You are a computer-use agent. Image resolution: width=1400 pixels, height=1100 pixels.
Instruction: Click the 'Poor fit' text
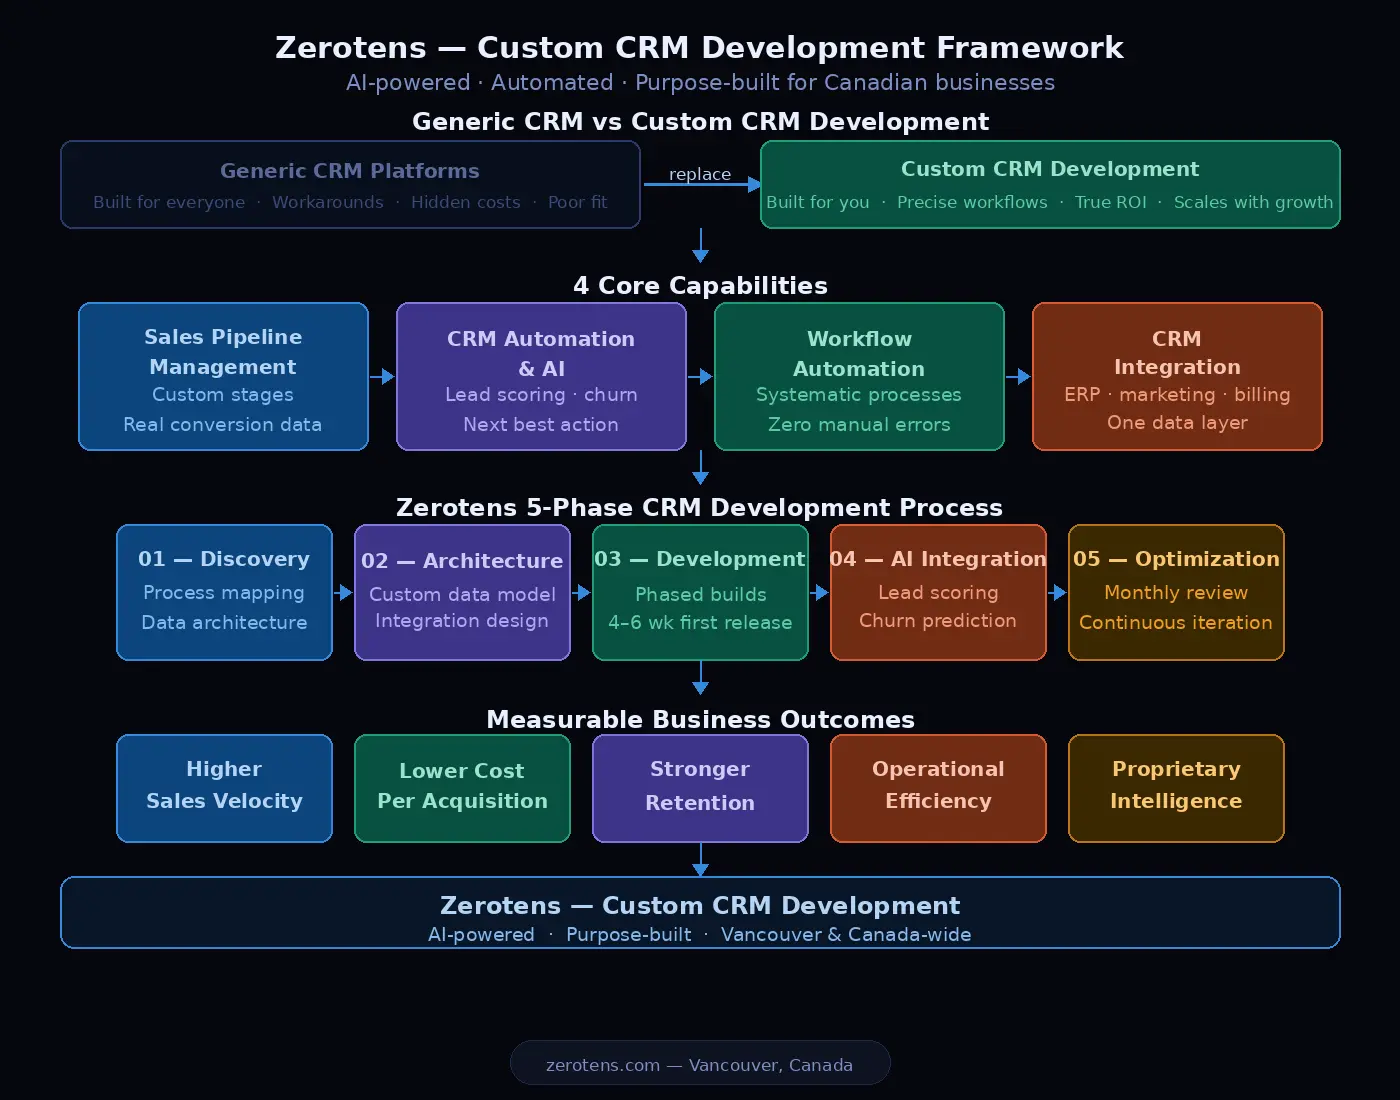[578, 202]
